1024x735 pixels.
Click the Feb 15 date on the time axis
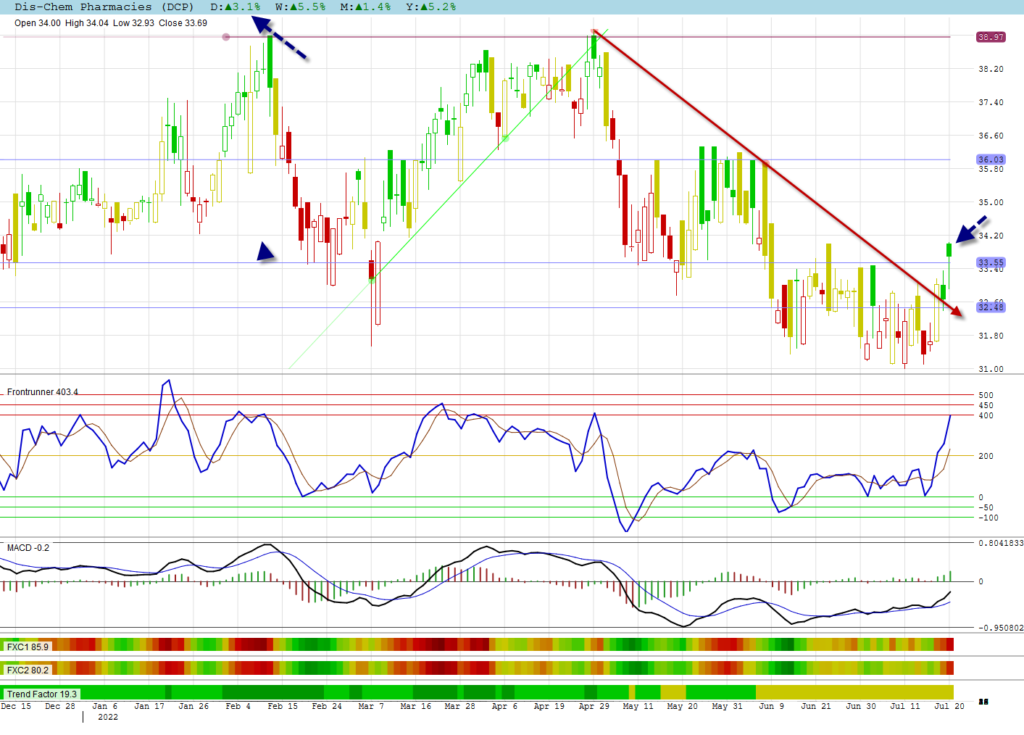click(x=282, y=706)
